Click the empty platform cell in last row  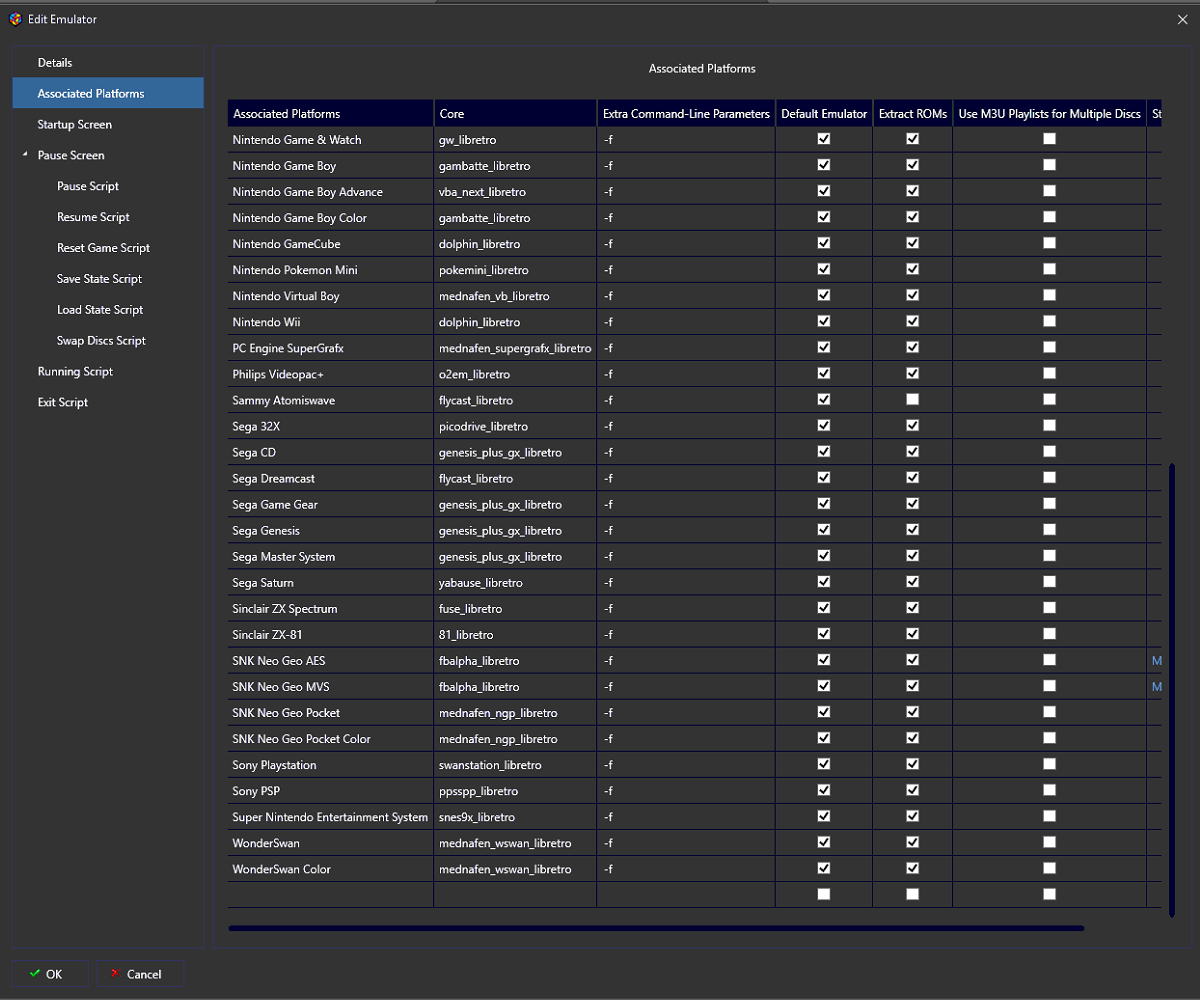(330, 894)
